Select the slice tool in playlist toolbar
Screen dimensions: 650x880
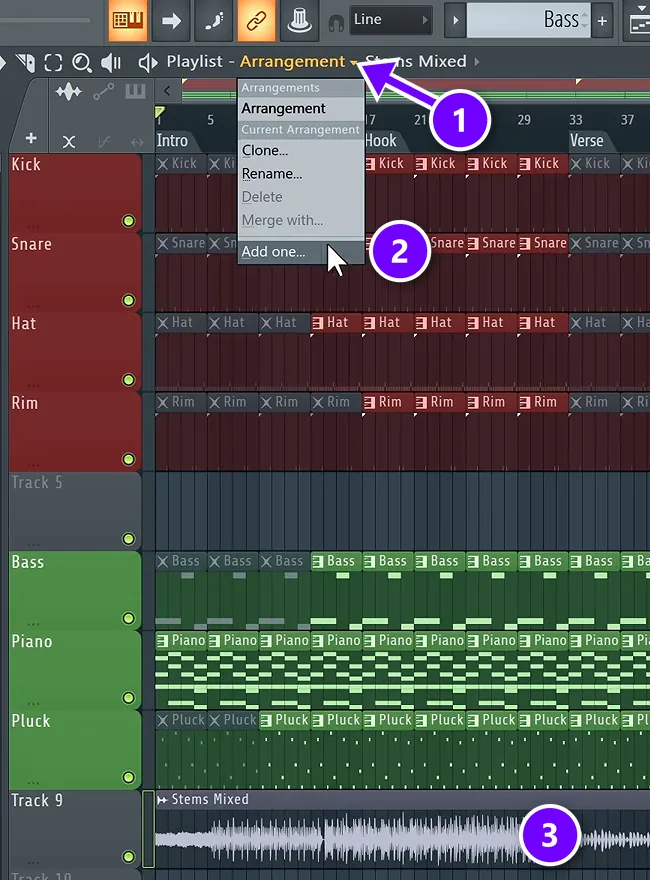tap(26, 63)
